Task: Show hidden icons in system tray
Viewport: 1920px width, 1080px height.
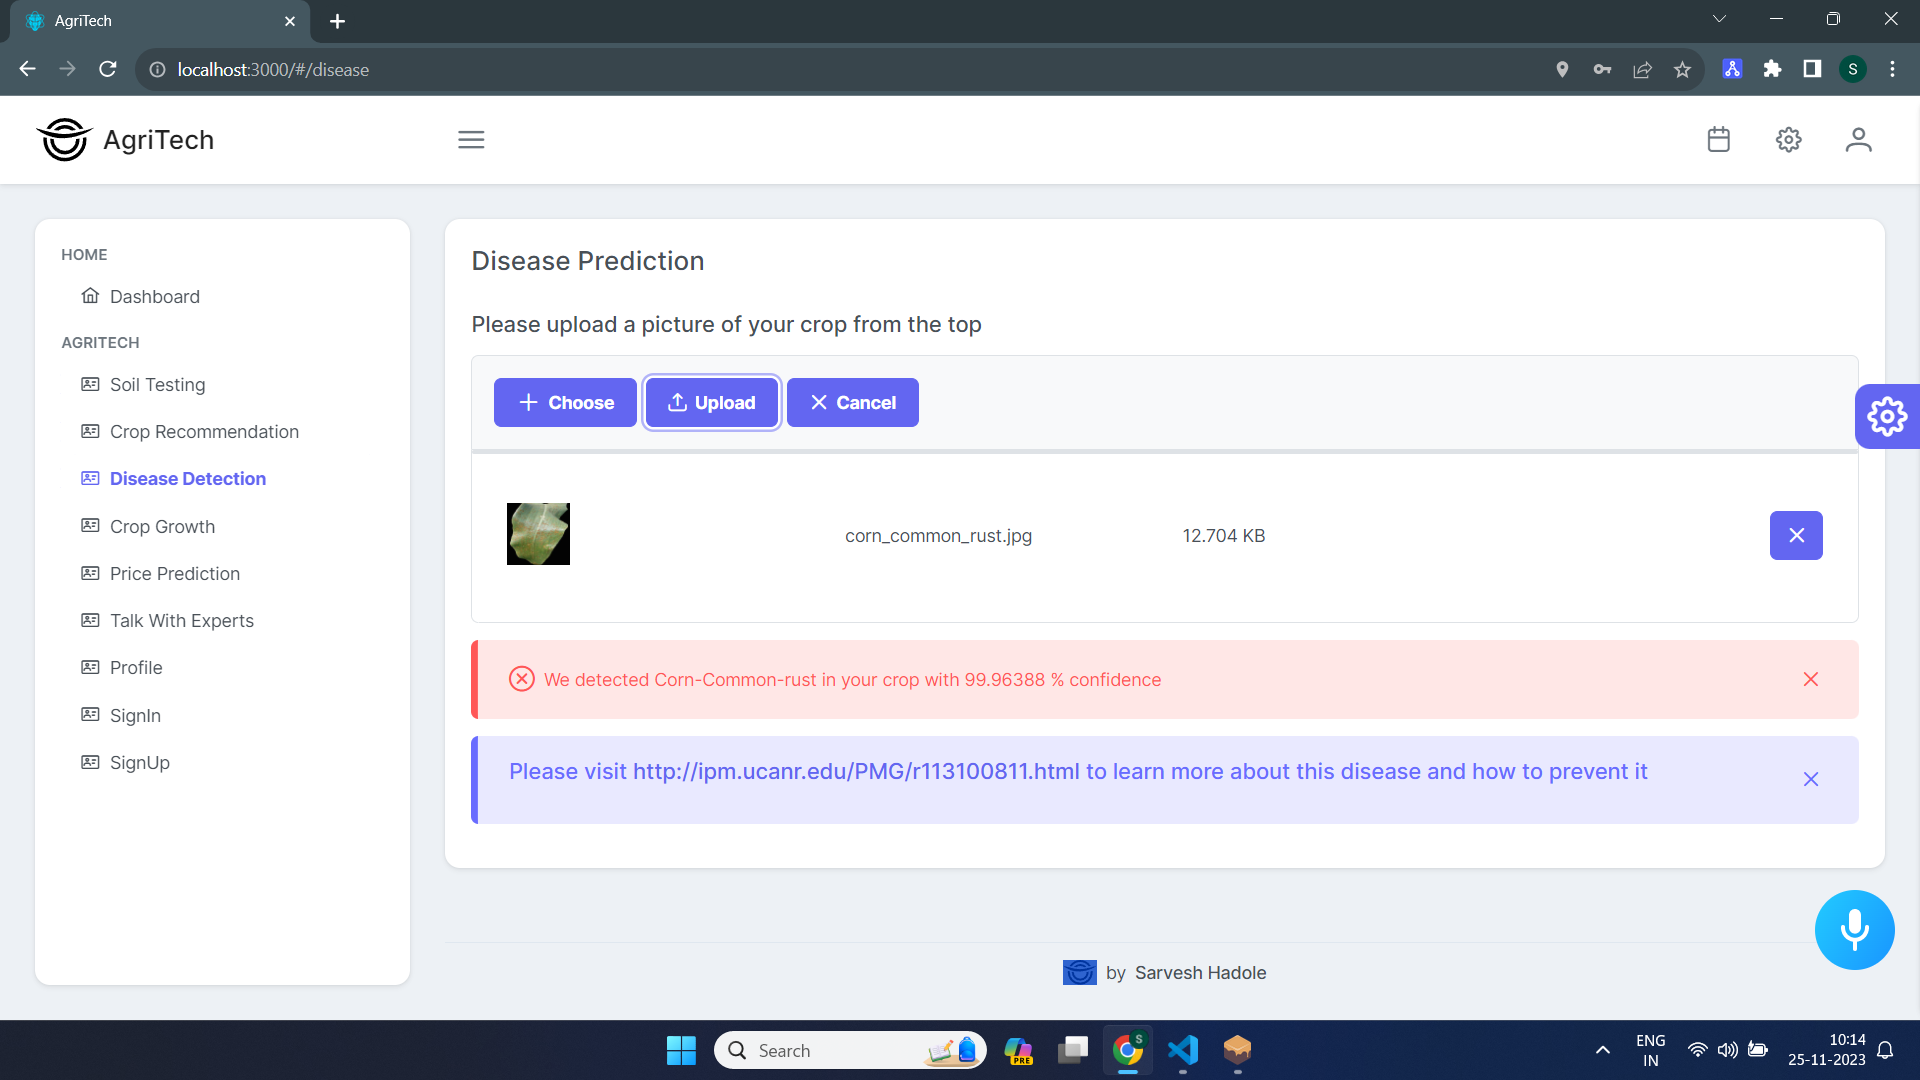Action: pos(1602,1050)
